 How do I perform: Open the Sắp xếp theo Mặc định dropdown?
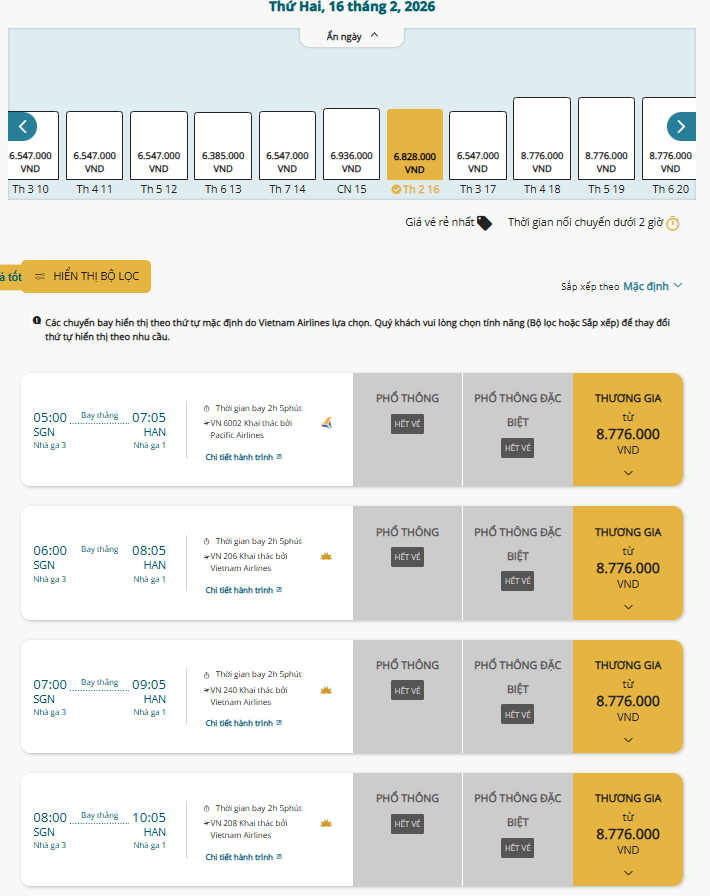click(653, 286)
